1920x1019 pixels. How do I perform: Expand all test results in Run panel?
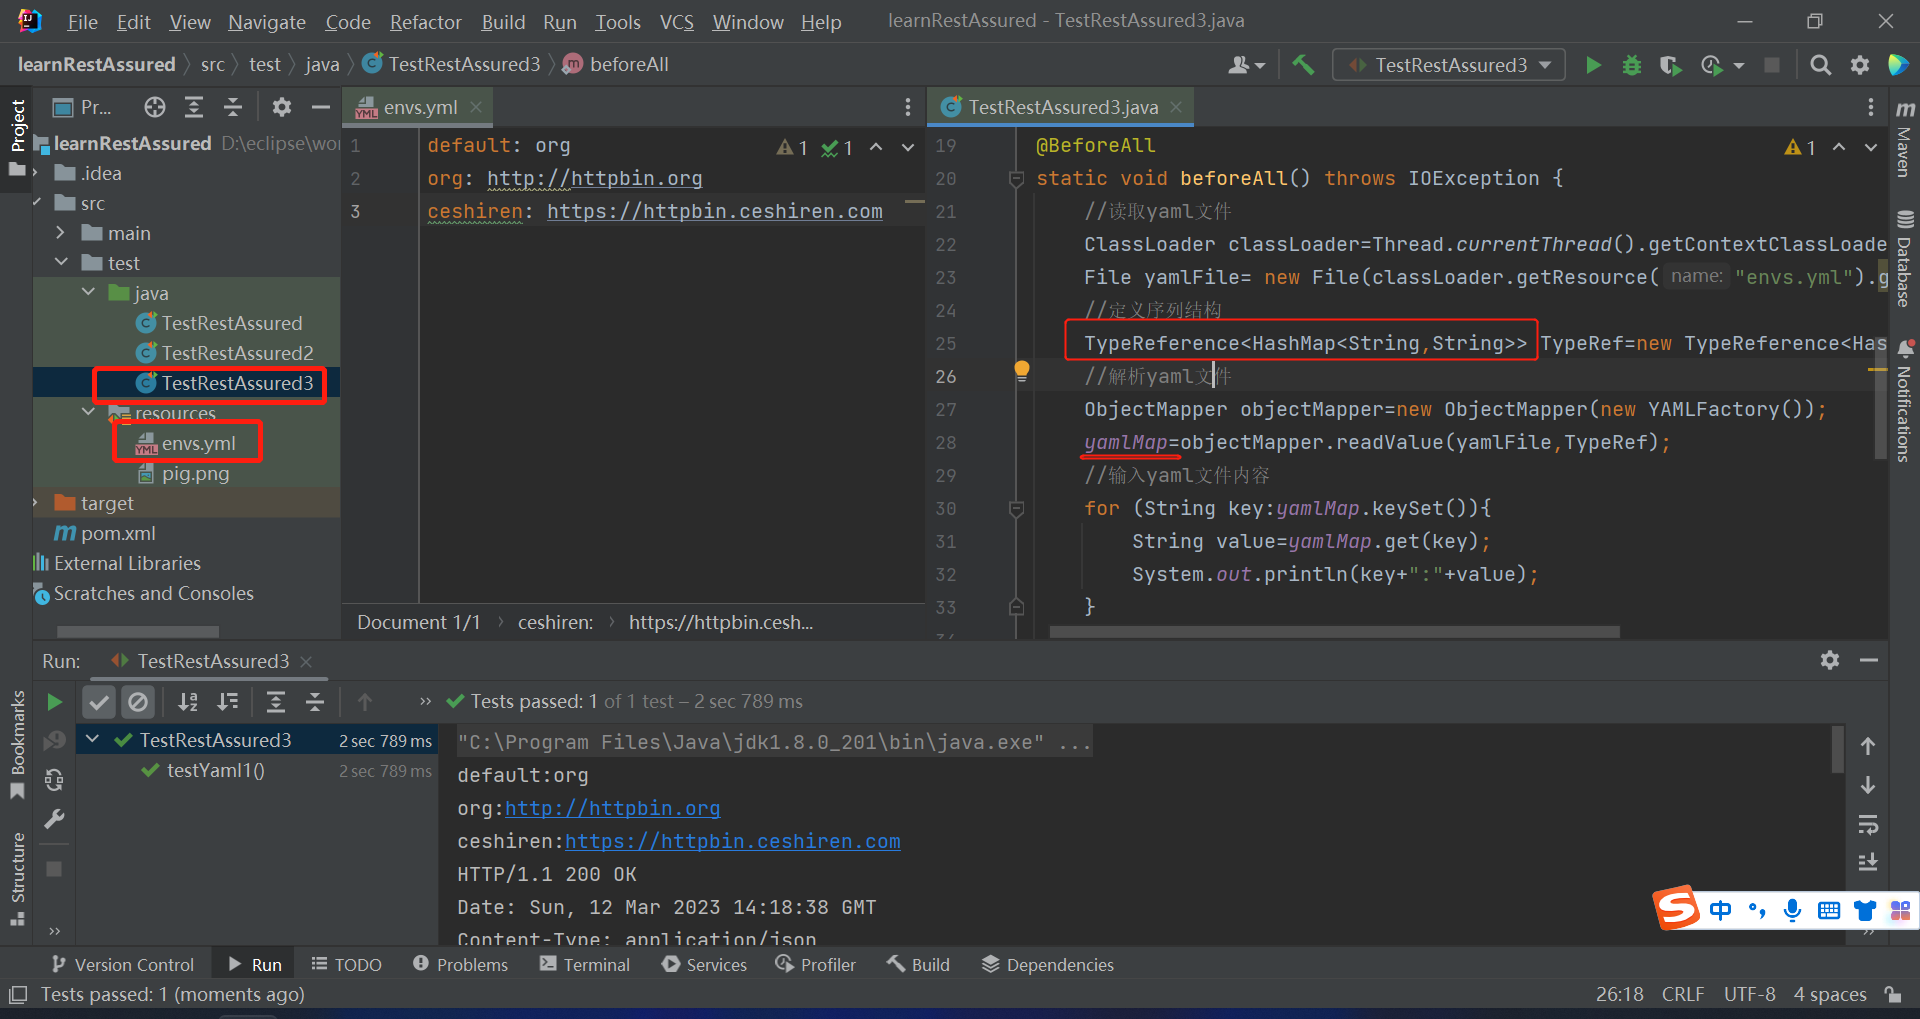coord(276,702)
